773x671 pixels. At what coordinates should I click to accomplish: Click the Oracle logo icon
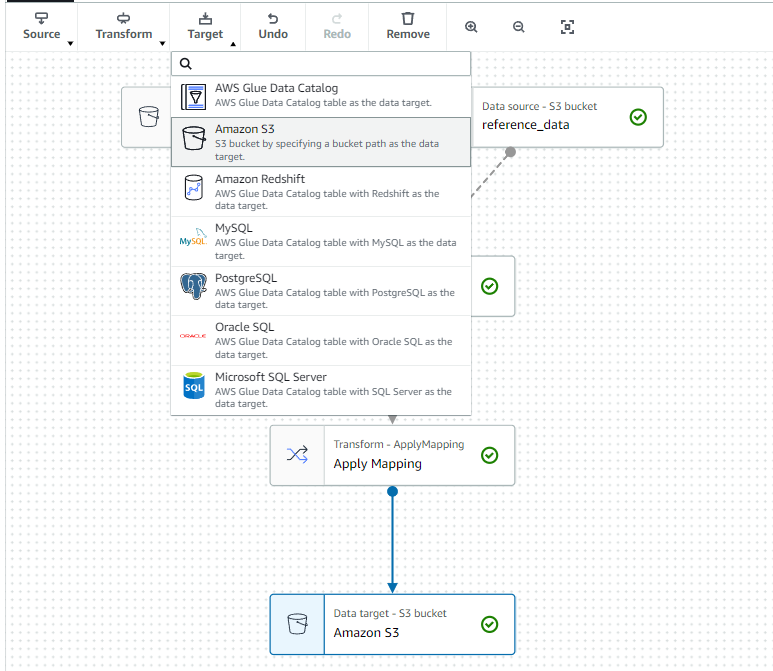[x=193, y=336]
